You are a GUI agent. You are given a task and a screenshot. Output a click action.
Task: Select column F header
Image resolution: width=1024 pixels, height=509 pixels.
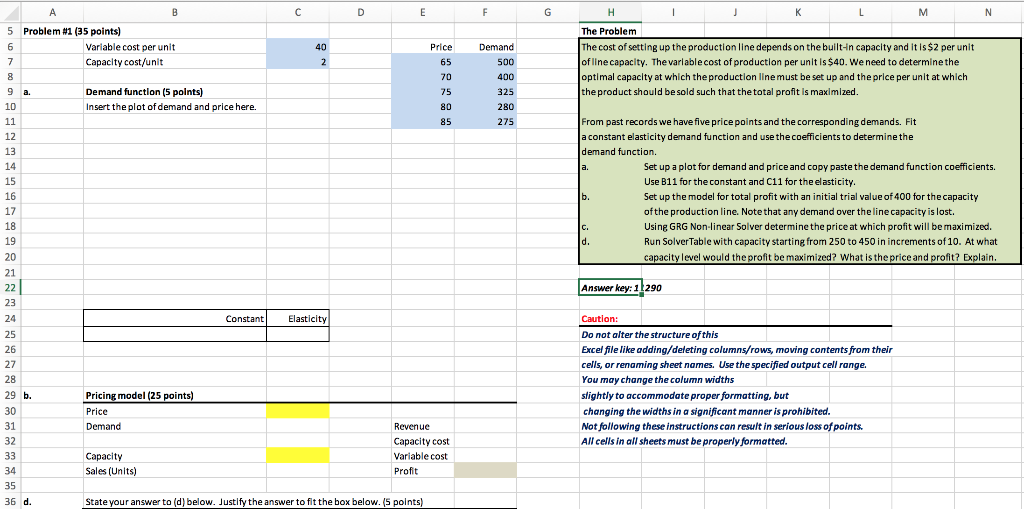[485, 10]
